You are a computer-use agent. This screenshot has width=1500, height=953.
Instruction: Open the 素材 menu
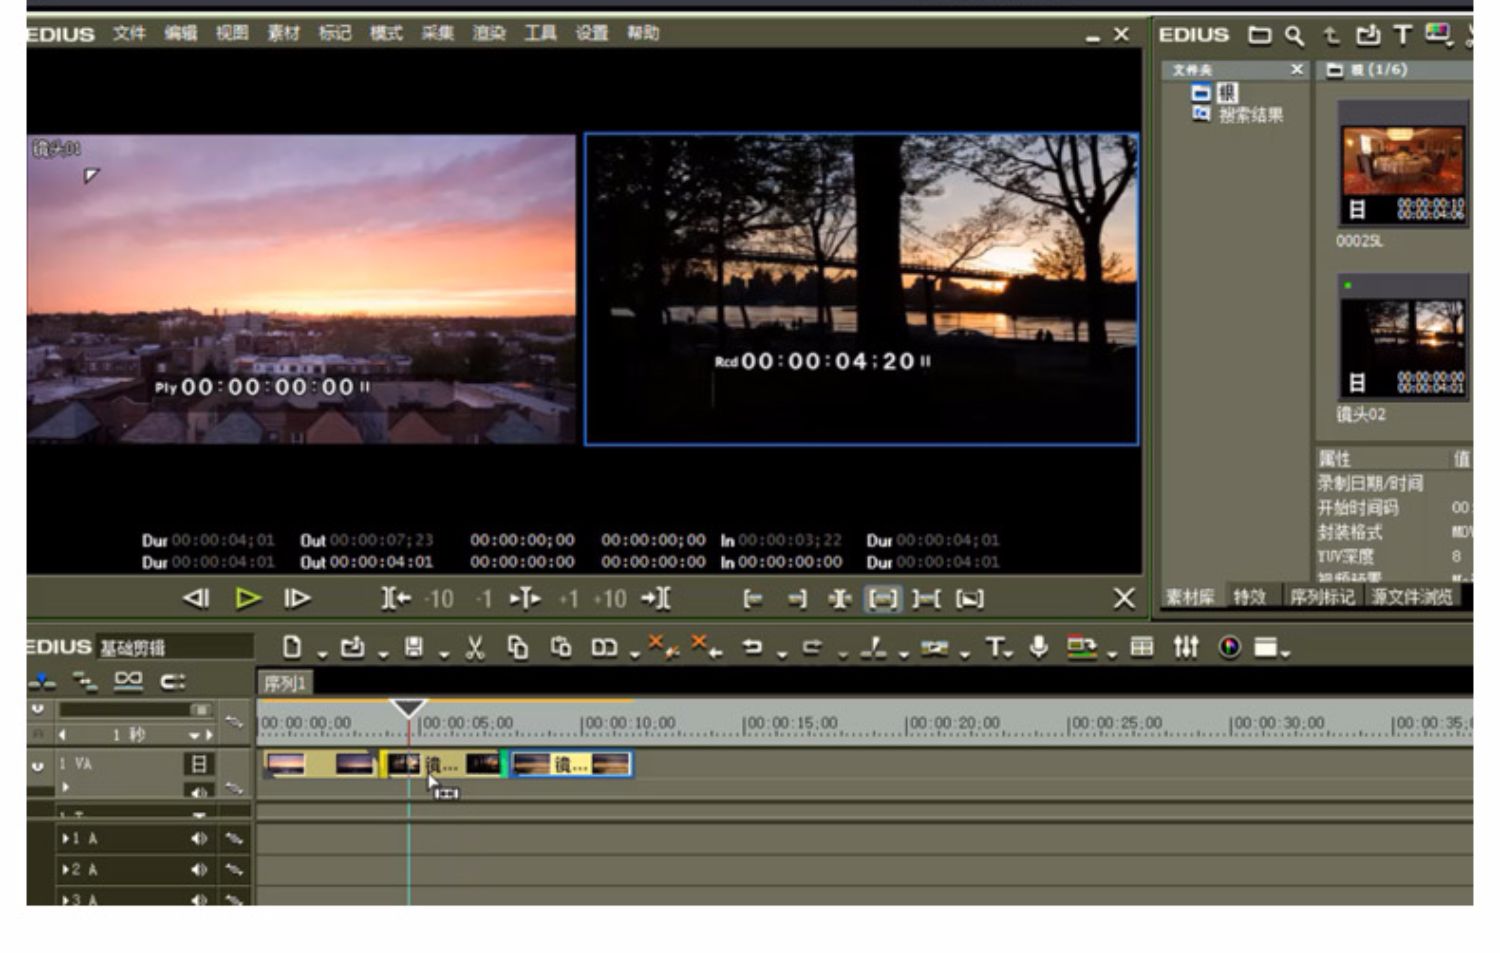coord(283,33)
